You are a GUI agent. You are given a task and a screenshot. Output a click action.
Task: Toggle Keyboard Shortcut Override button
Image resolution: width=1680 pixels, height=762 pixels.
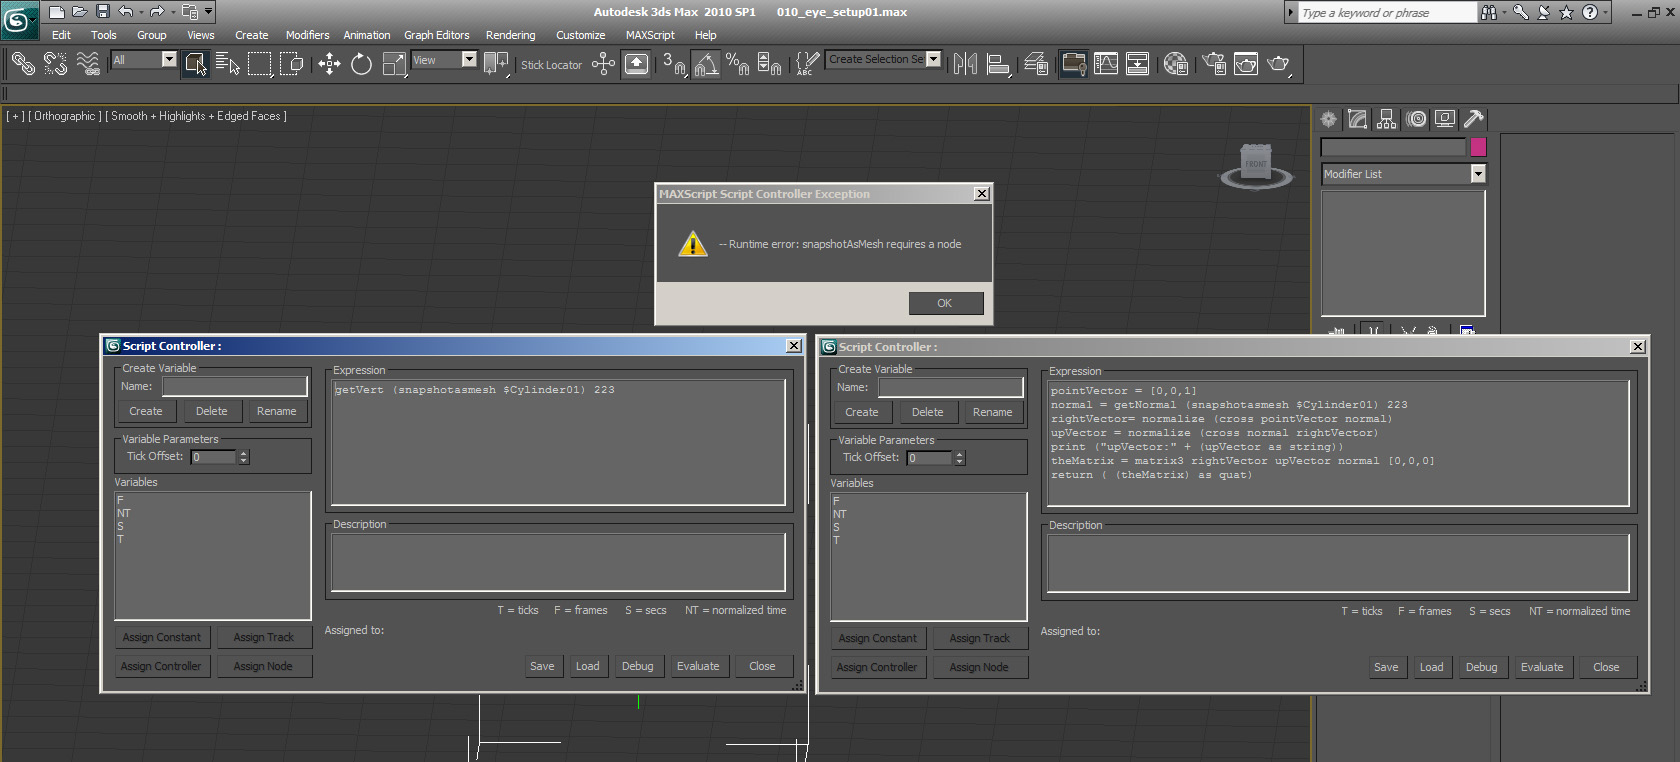coord(636,64)
